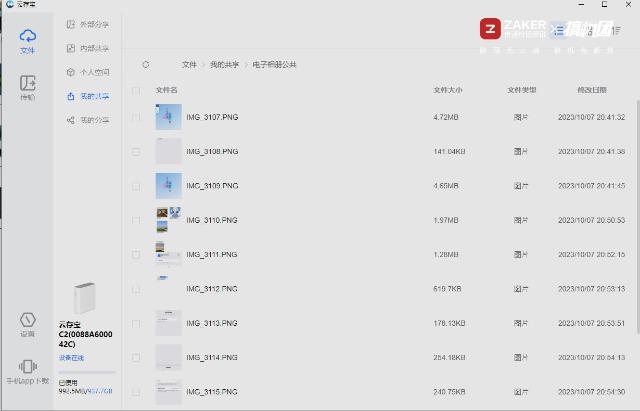
Task: Click the sort icon at top right
Action: coord(616,30)
